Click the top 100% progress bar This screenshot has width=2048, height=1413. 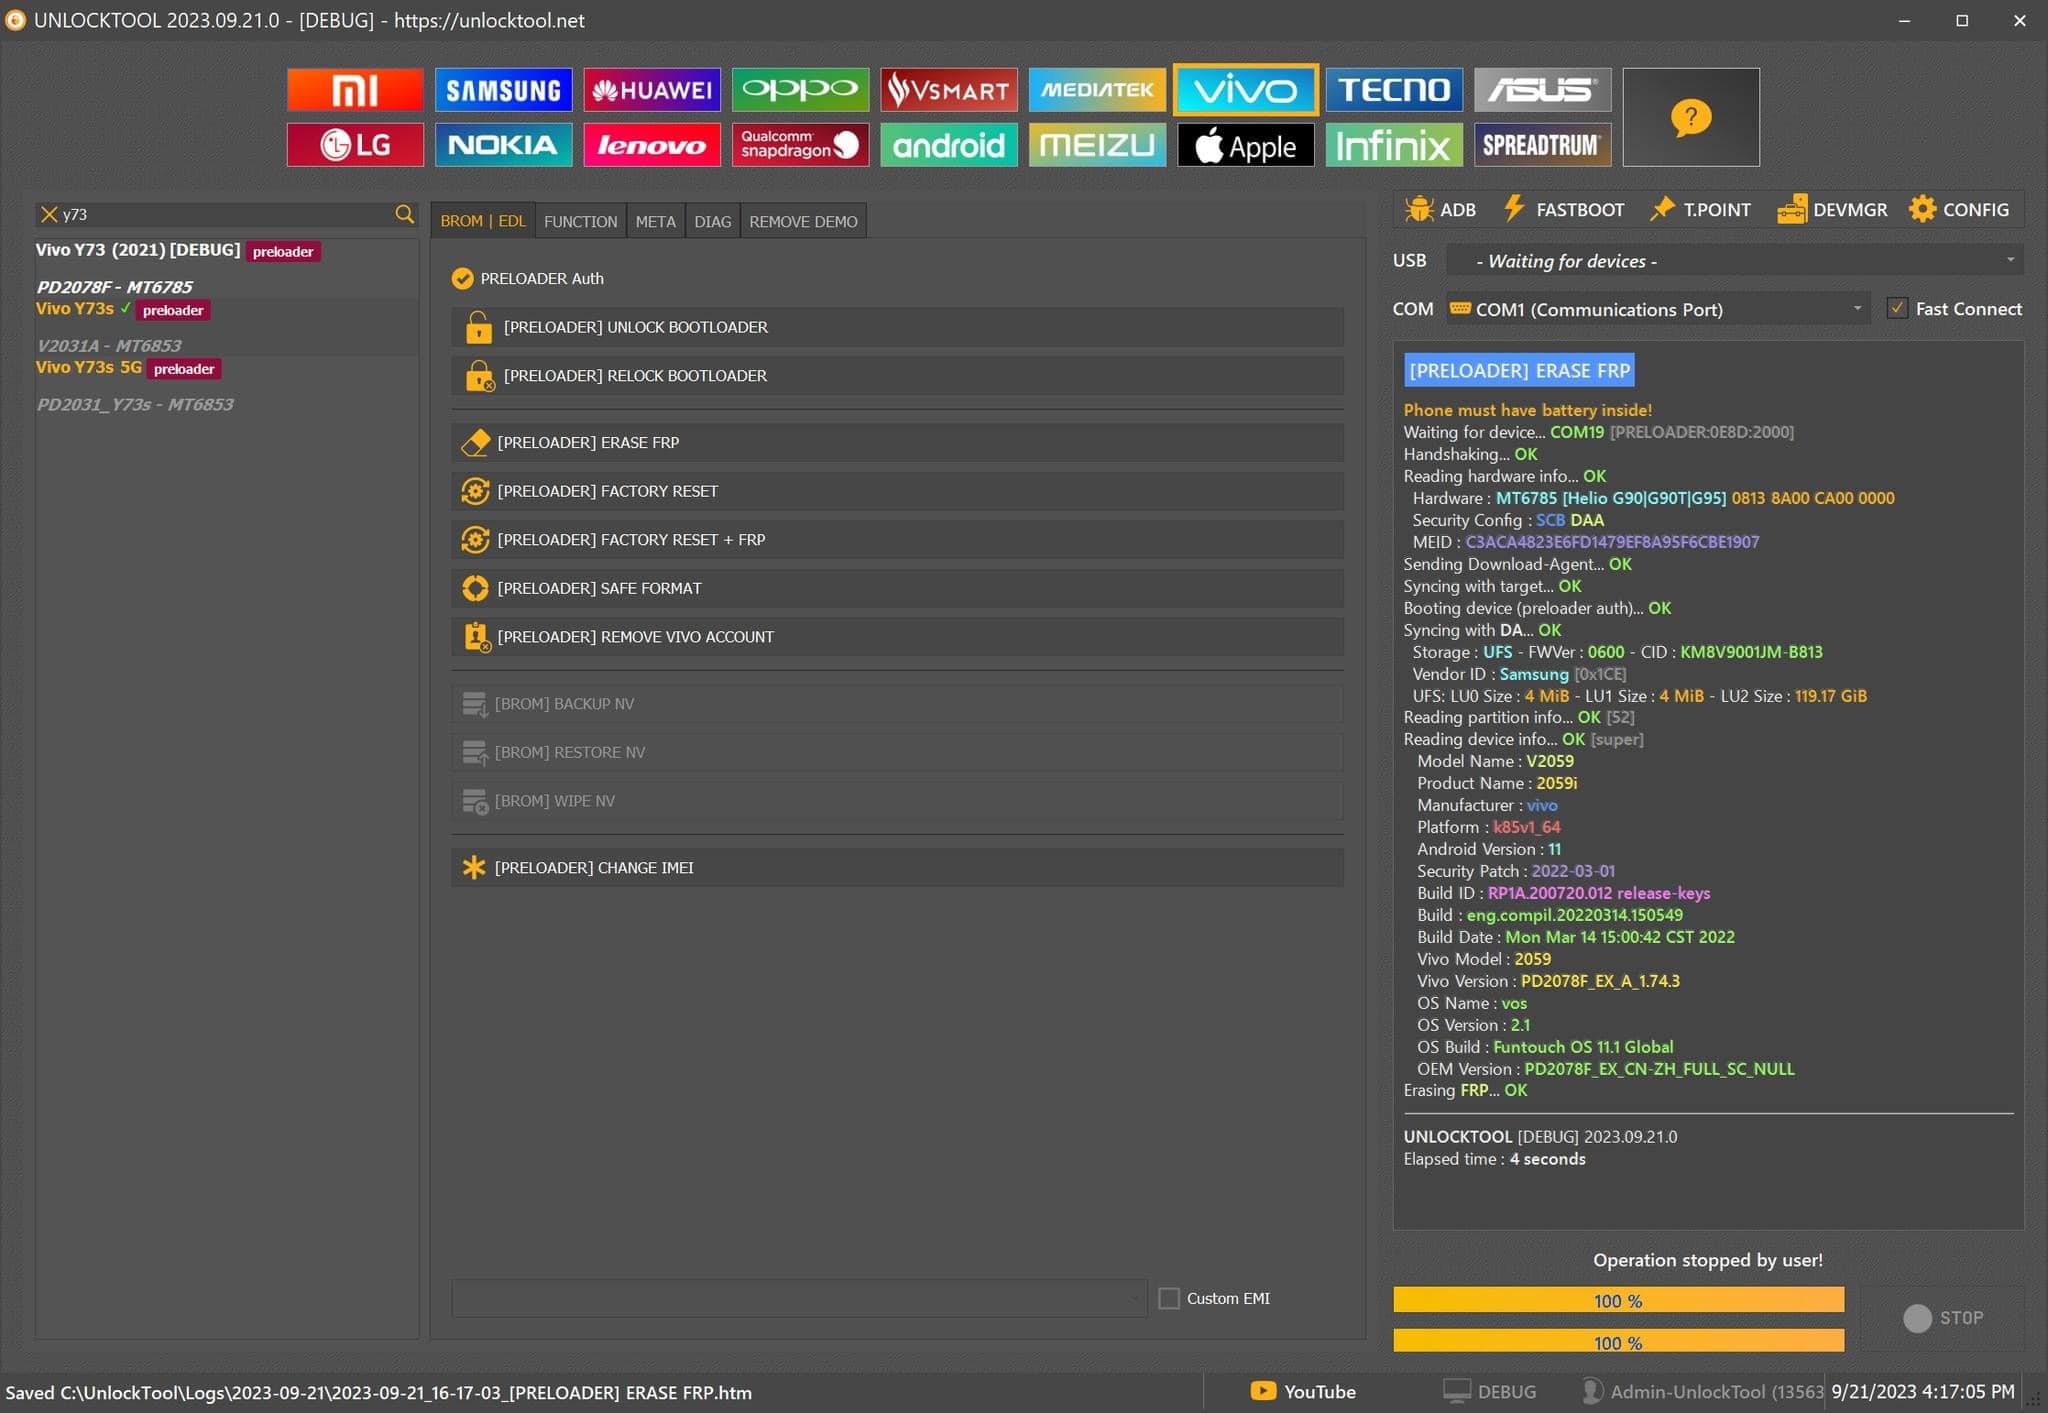[1618, 1300]
